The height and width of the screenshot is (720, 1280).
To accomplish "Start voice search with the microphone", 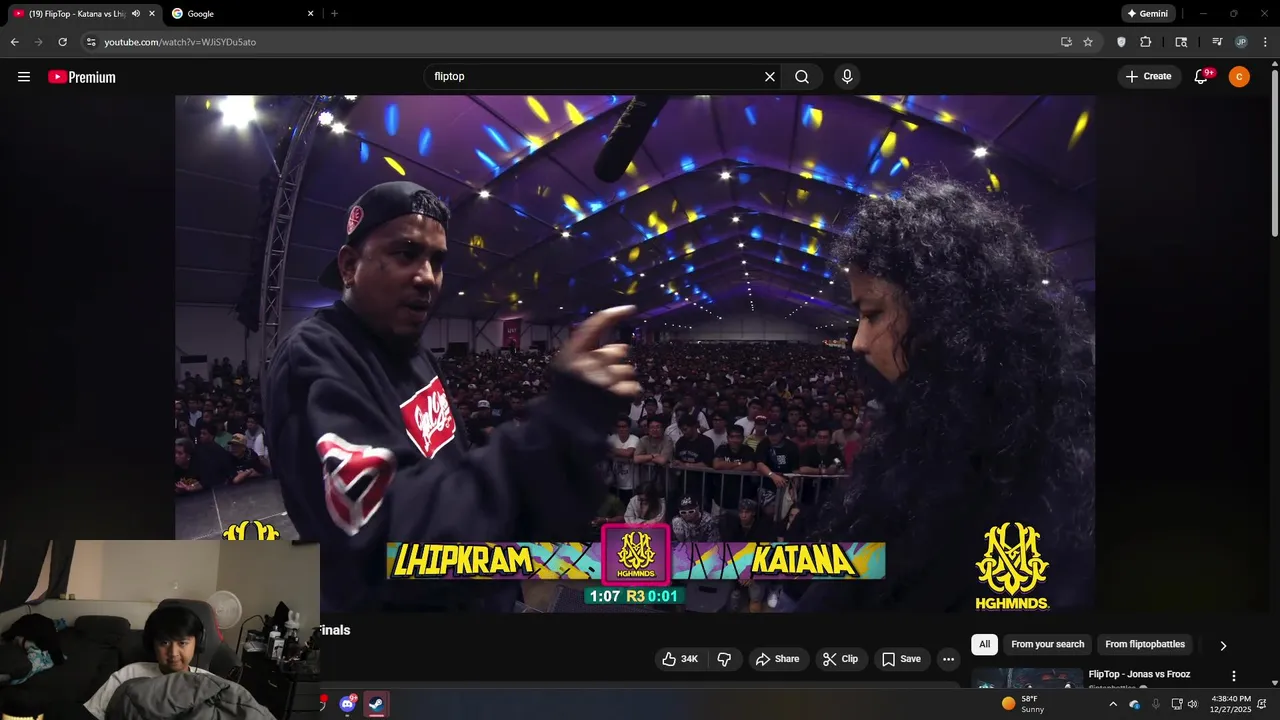I will (847, 76).
